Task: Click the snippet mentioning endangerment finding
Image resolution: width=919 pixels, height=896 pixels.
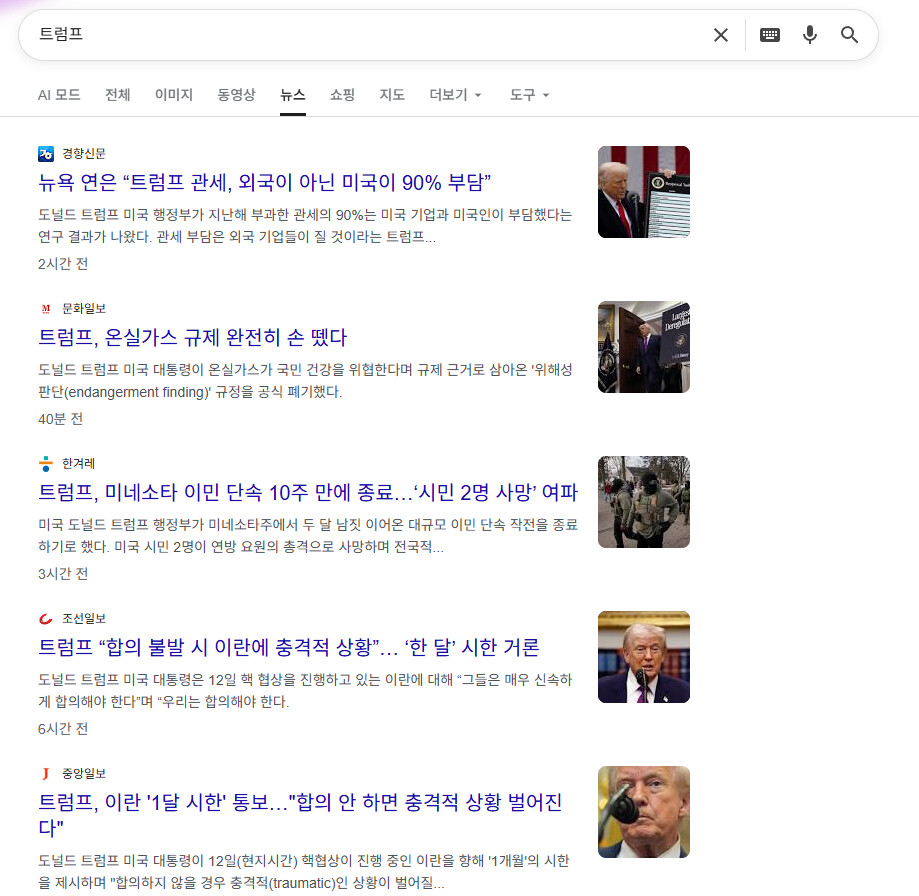Action: 305,381
